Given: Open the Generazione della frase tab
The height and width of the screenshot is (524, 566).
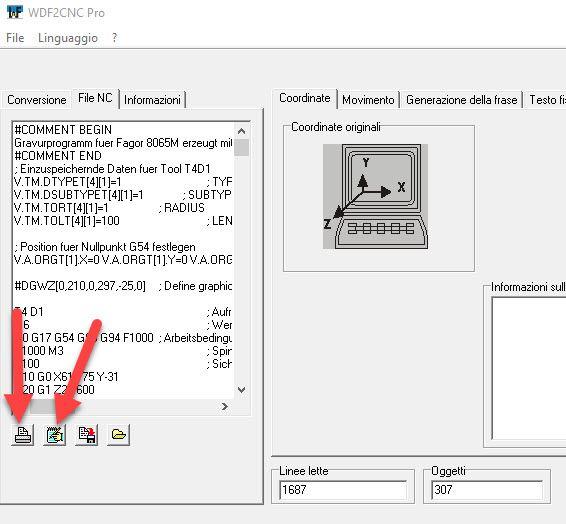Looking at the screenshot, I should click(461, 100).
